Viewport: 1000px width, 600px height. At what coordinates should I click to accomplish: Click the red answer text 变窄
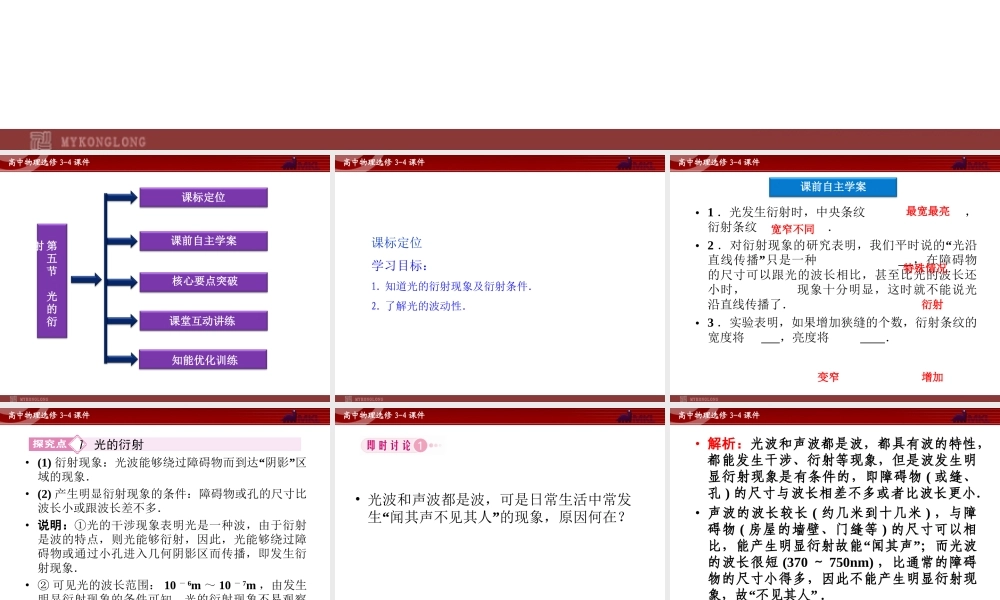(828, 377)
